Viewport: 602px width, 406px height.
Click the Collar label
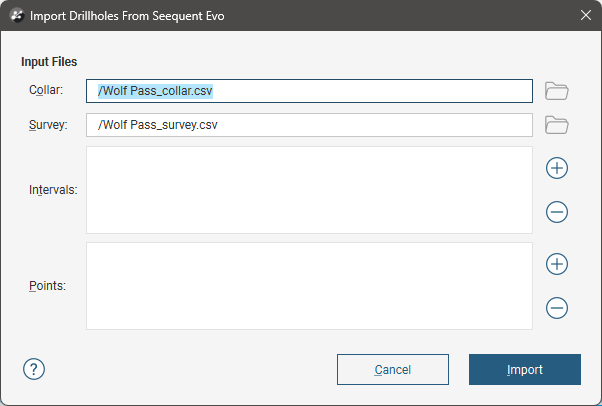pos(46,91)
